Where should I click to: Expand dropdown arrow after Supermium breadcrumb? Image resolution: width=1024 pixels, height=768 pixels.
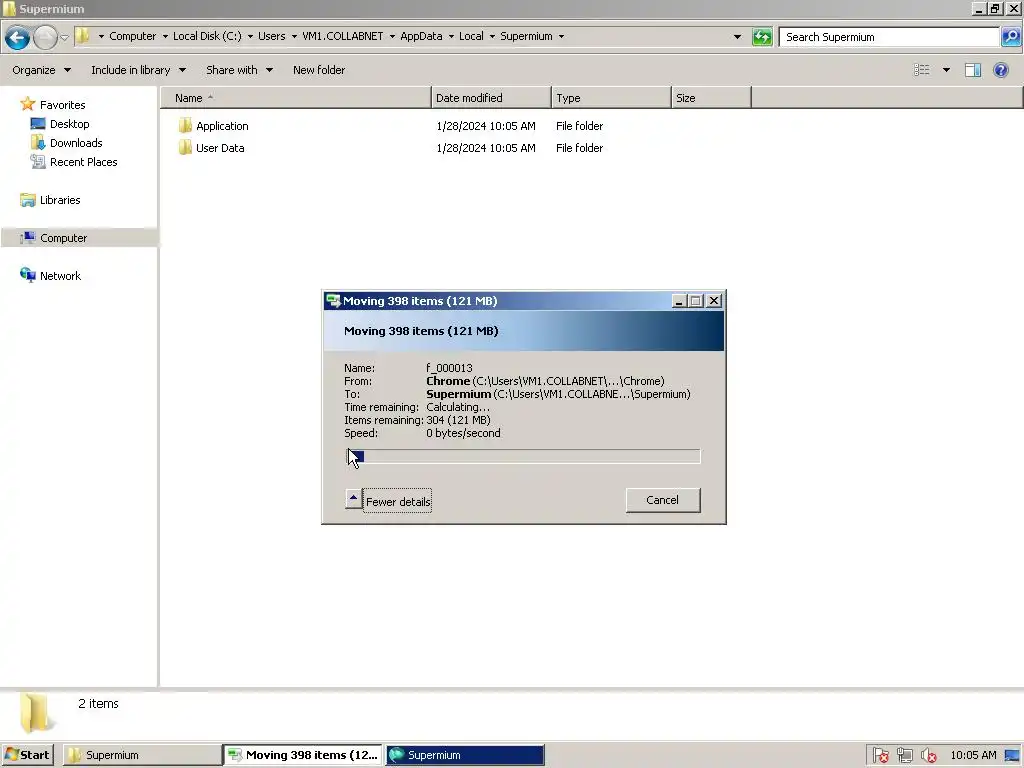(561, 37)
